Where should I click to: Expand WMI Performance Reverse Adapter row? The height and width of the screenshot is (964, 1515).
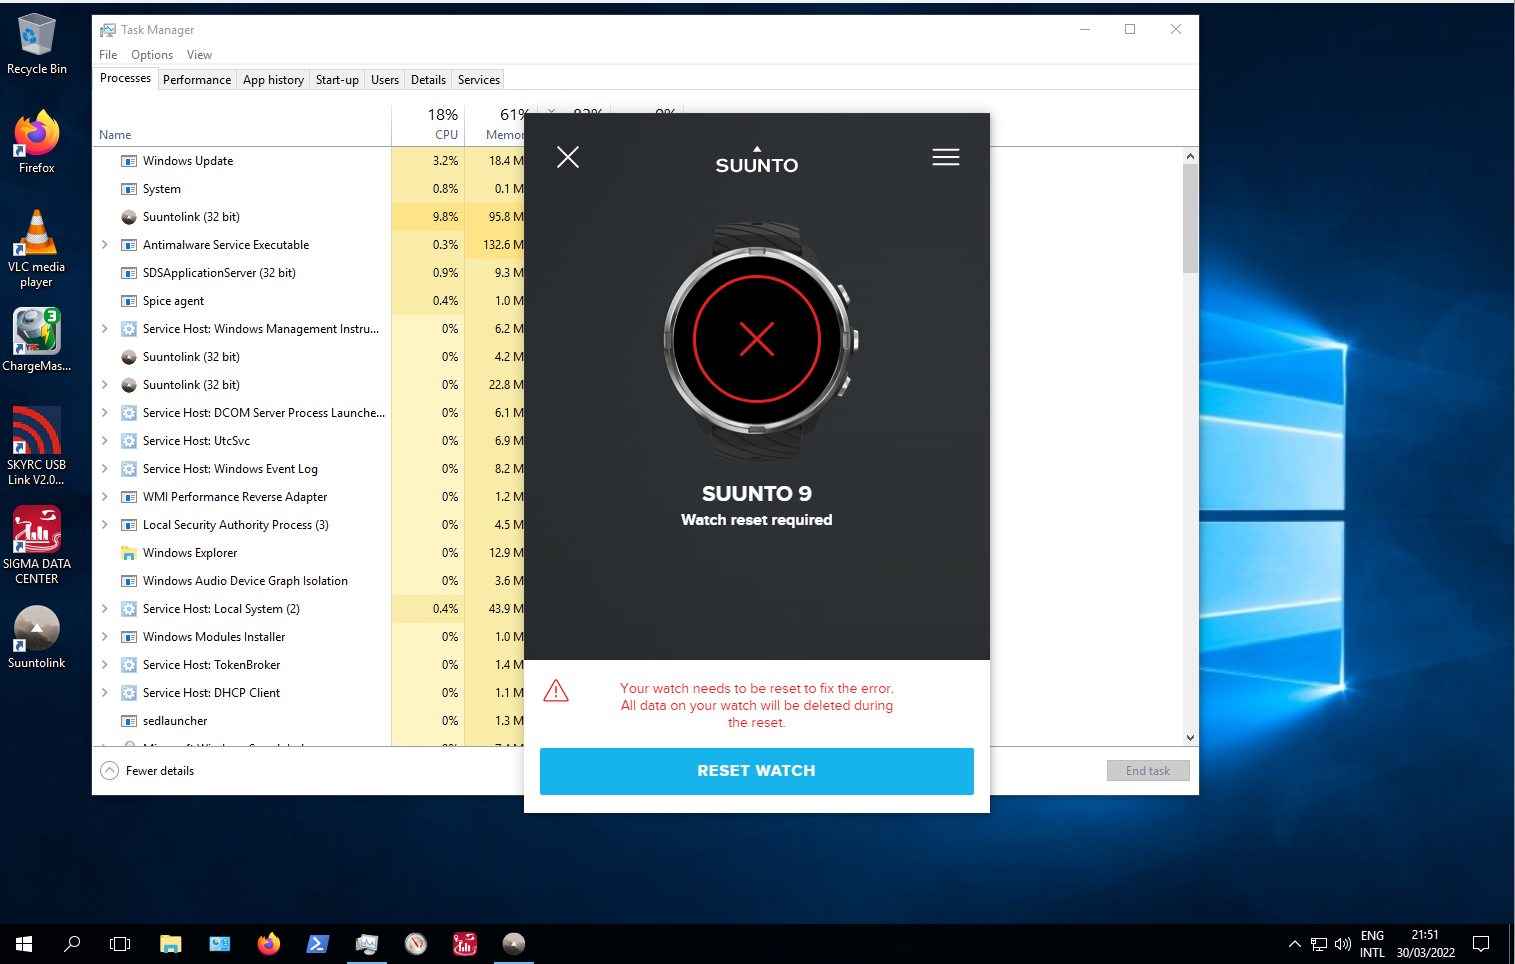tap(105, 497)
